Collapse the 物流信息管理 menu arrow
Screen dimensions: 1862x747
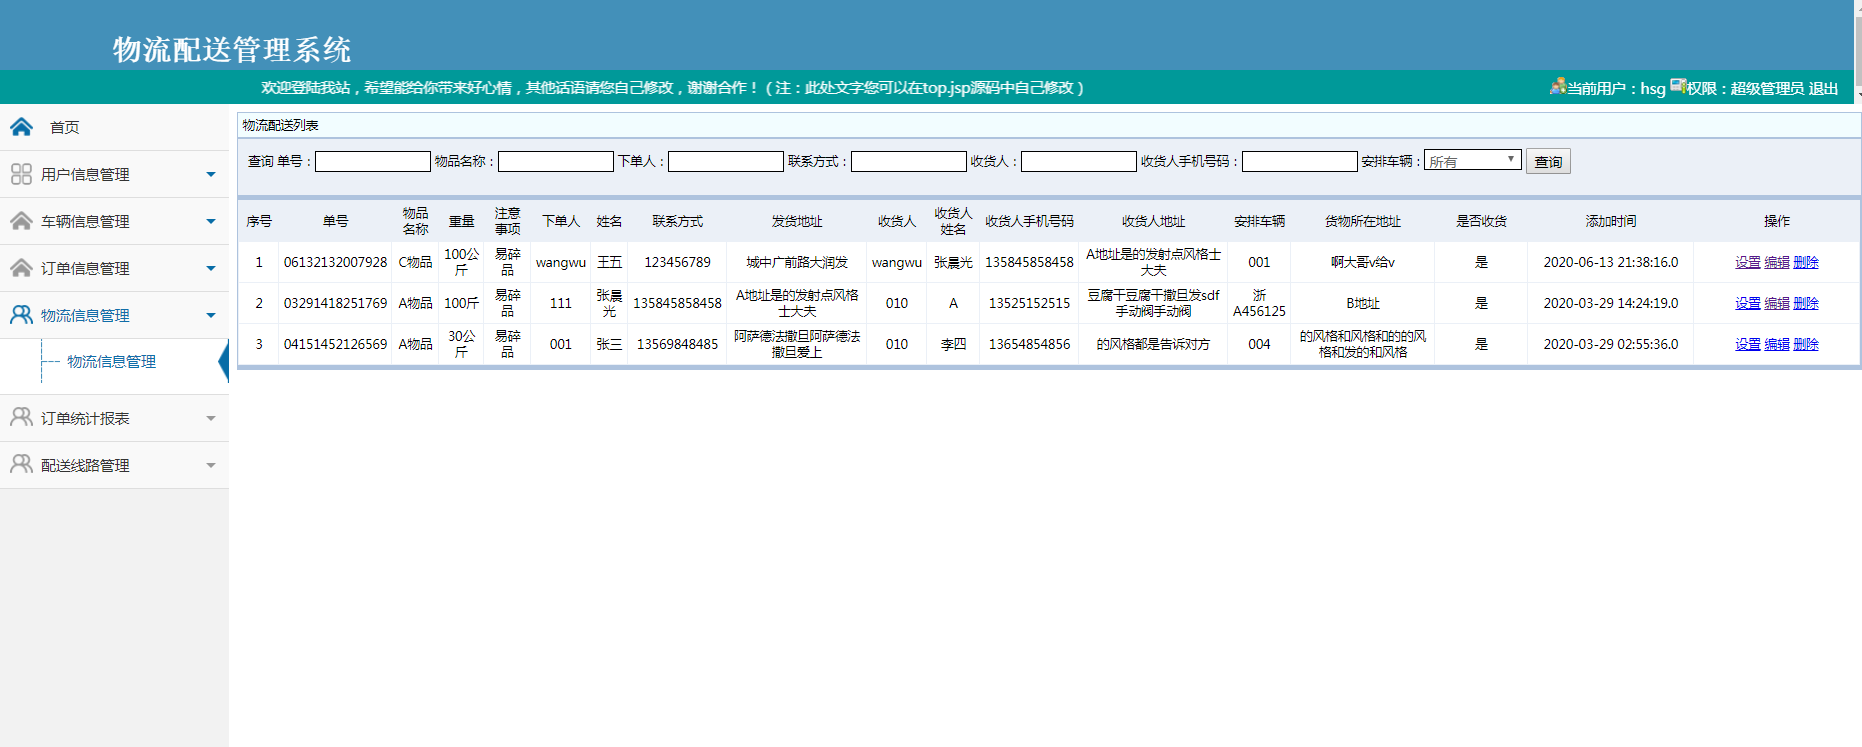point(211,315)
